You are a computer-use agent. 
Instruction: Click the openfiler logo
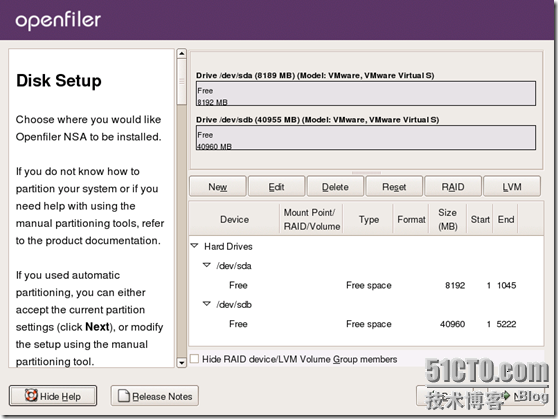click(58, 20)
